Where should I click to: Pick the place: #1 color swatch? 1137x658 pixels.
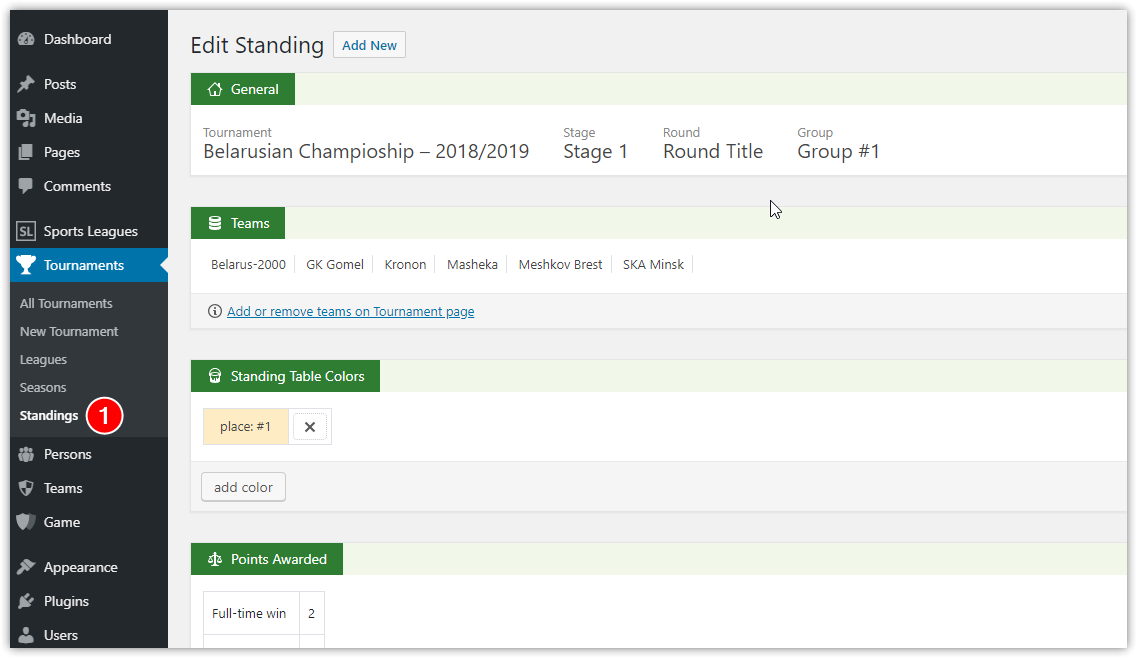(x=246, y=427)
